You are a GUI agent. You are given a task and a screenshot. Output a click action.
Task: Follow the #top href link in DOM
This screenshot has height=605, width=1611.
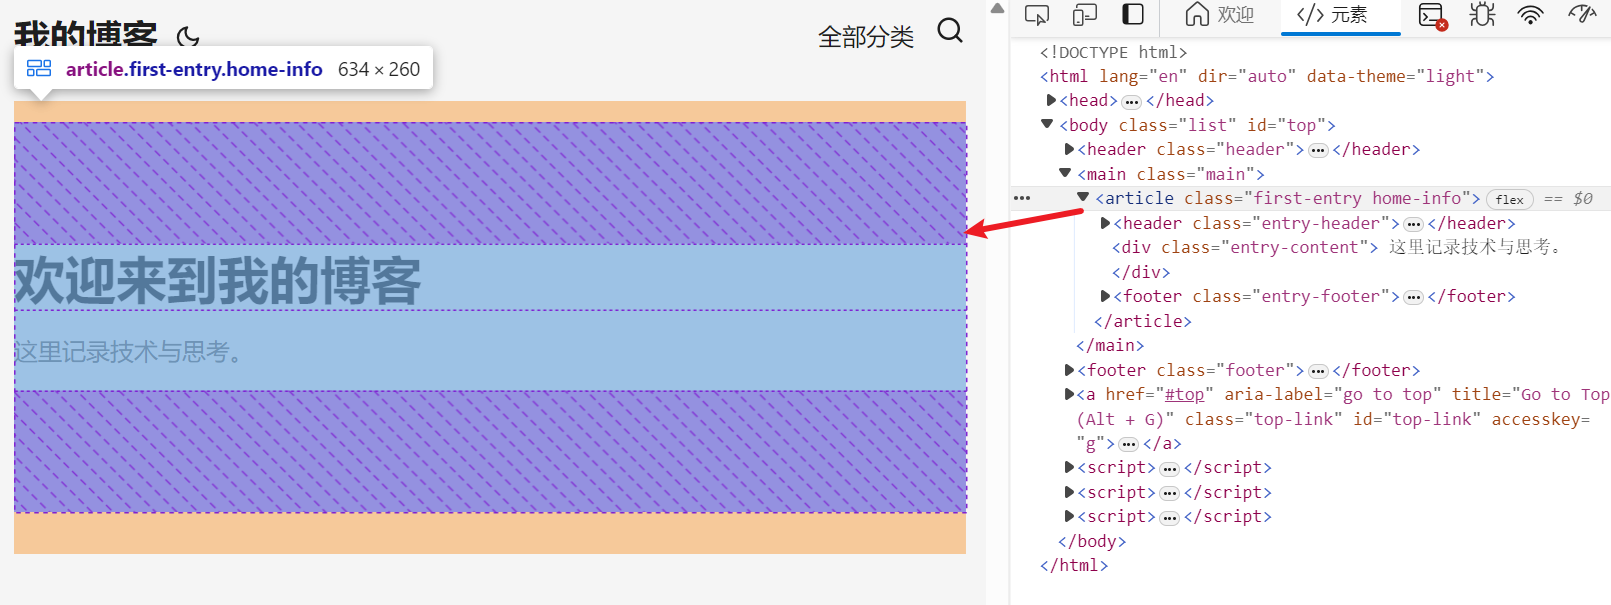click(x=1185, y=395)
